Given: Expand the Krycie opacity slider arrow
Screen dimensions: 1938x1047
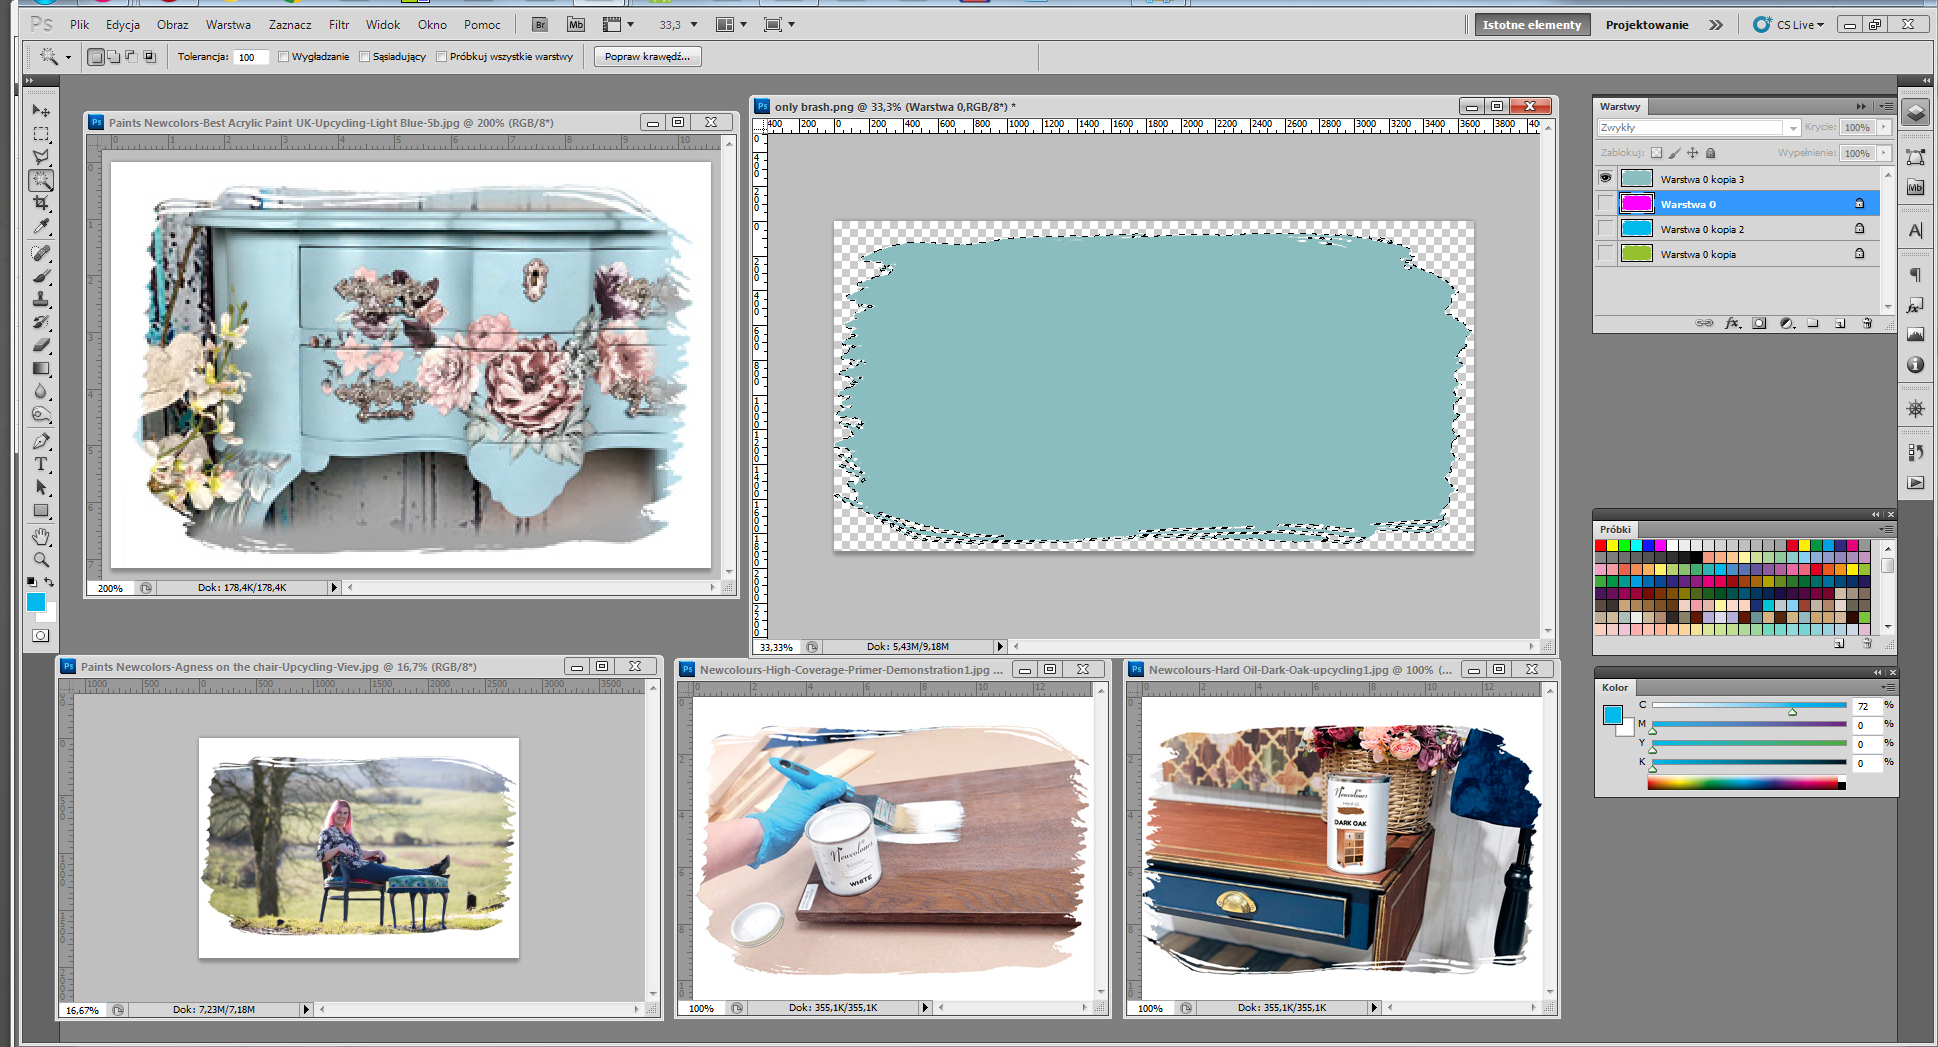Looking at the screenshot, I should click(1884, 127).
